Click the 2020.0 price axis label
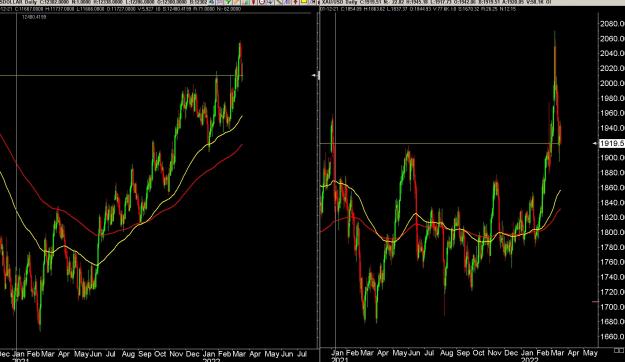This screenshot has width=625, height=362. tap(612, 68)
